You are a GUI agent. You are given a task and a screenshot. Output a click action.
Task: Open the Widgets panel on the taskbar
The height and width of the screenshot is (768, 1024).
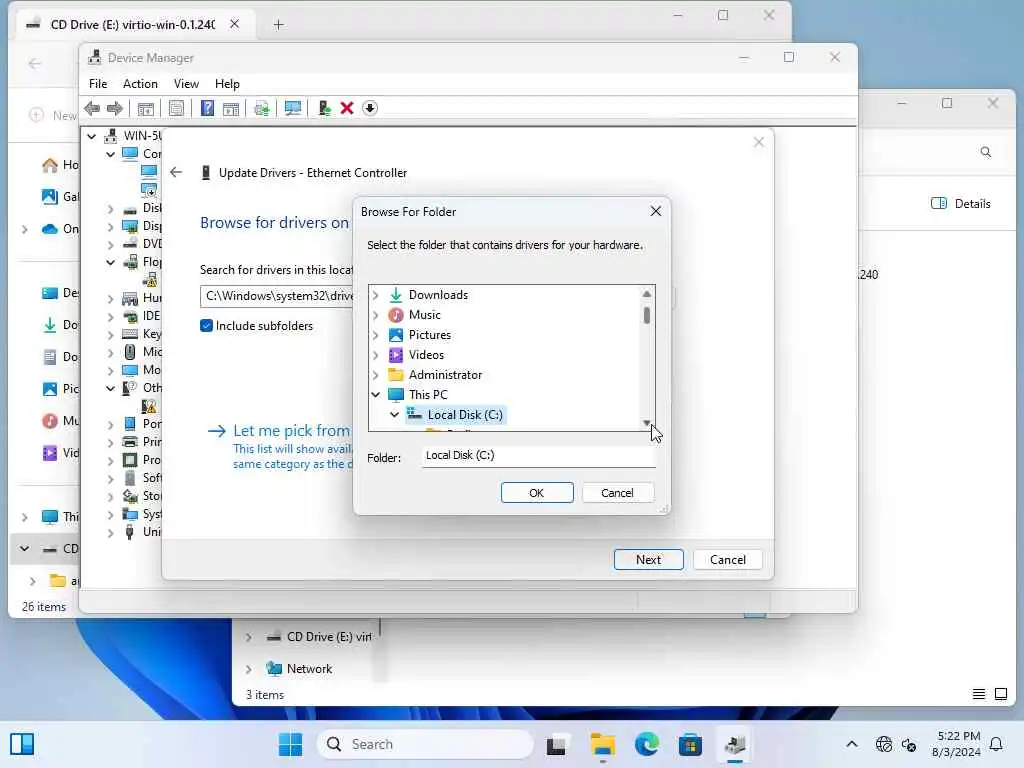[x=22, y=744]
